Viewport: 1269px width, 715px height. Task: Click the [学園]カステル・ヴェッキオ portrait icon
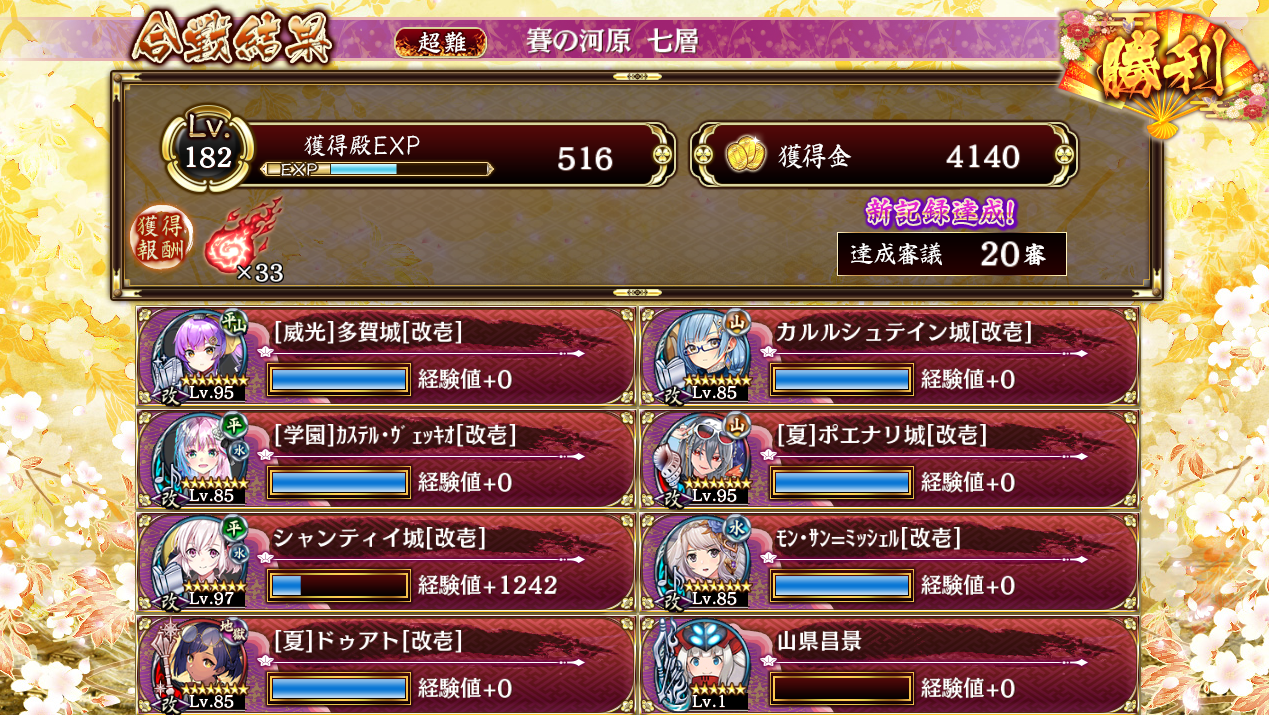(x=200, y=459)
